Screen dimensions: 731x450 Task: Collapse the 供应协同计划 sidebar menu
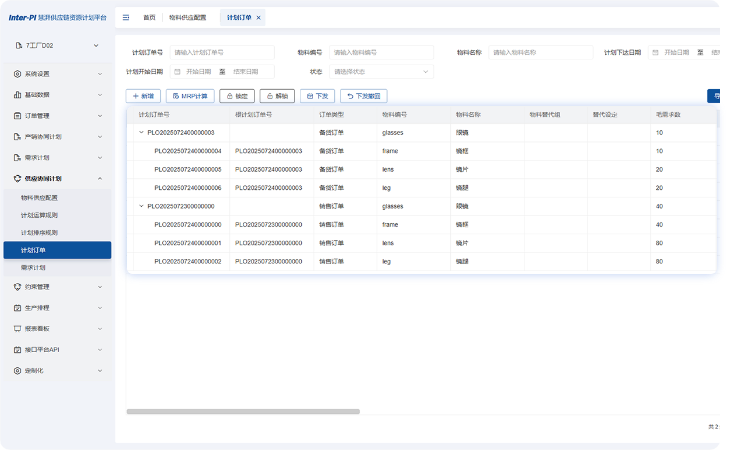[x=101, y=178]
